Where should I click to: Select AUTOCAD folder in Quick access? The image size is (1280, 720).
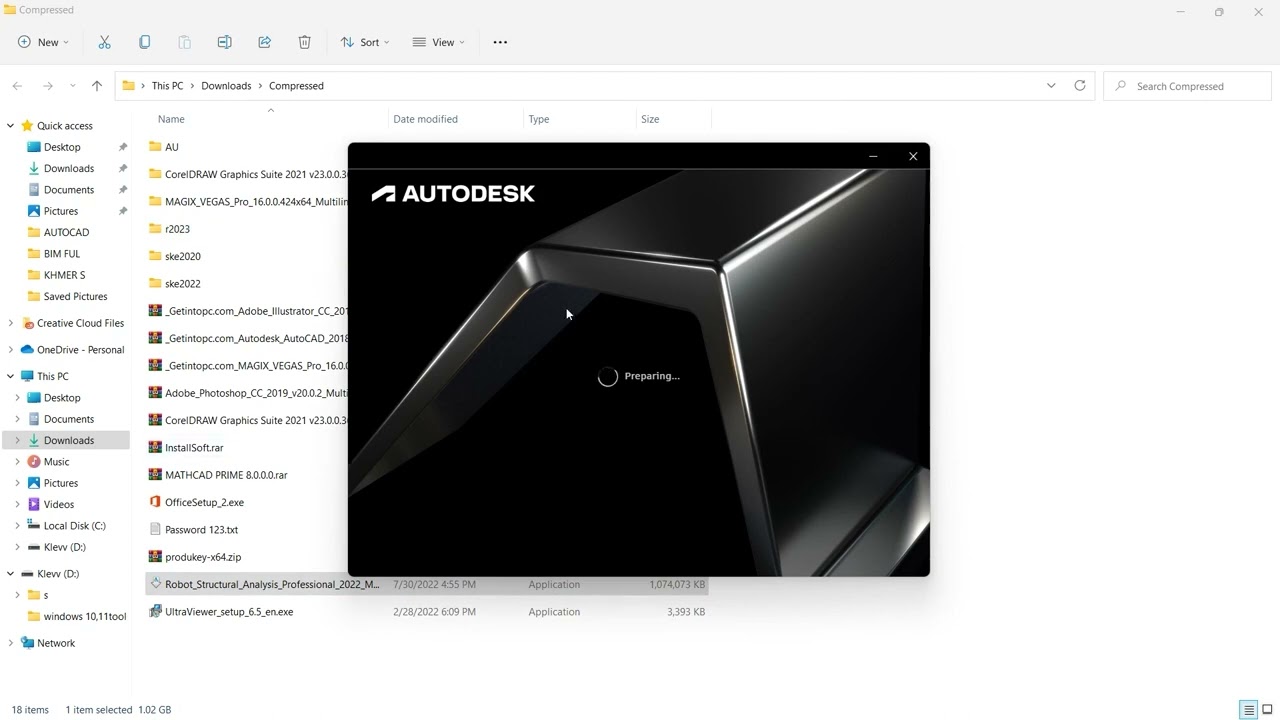click(x=66, y=232)
